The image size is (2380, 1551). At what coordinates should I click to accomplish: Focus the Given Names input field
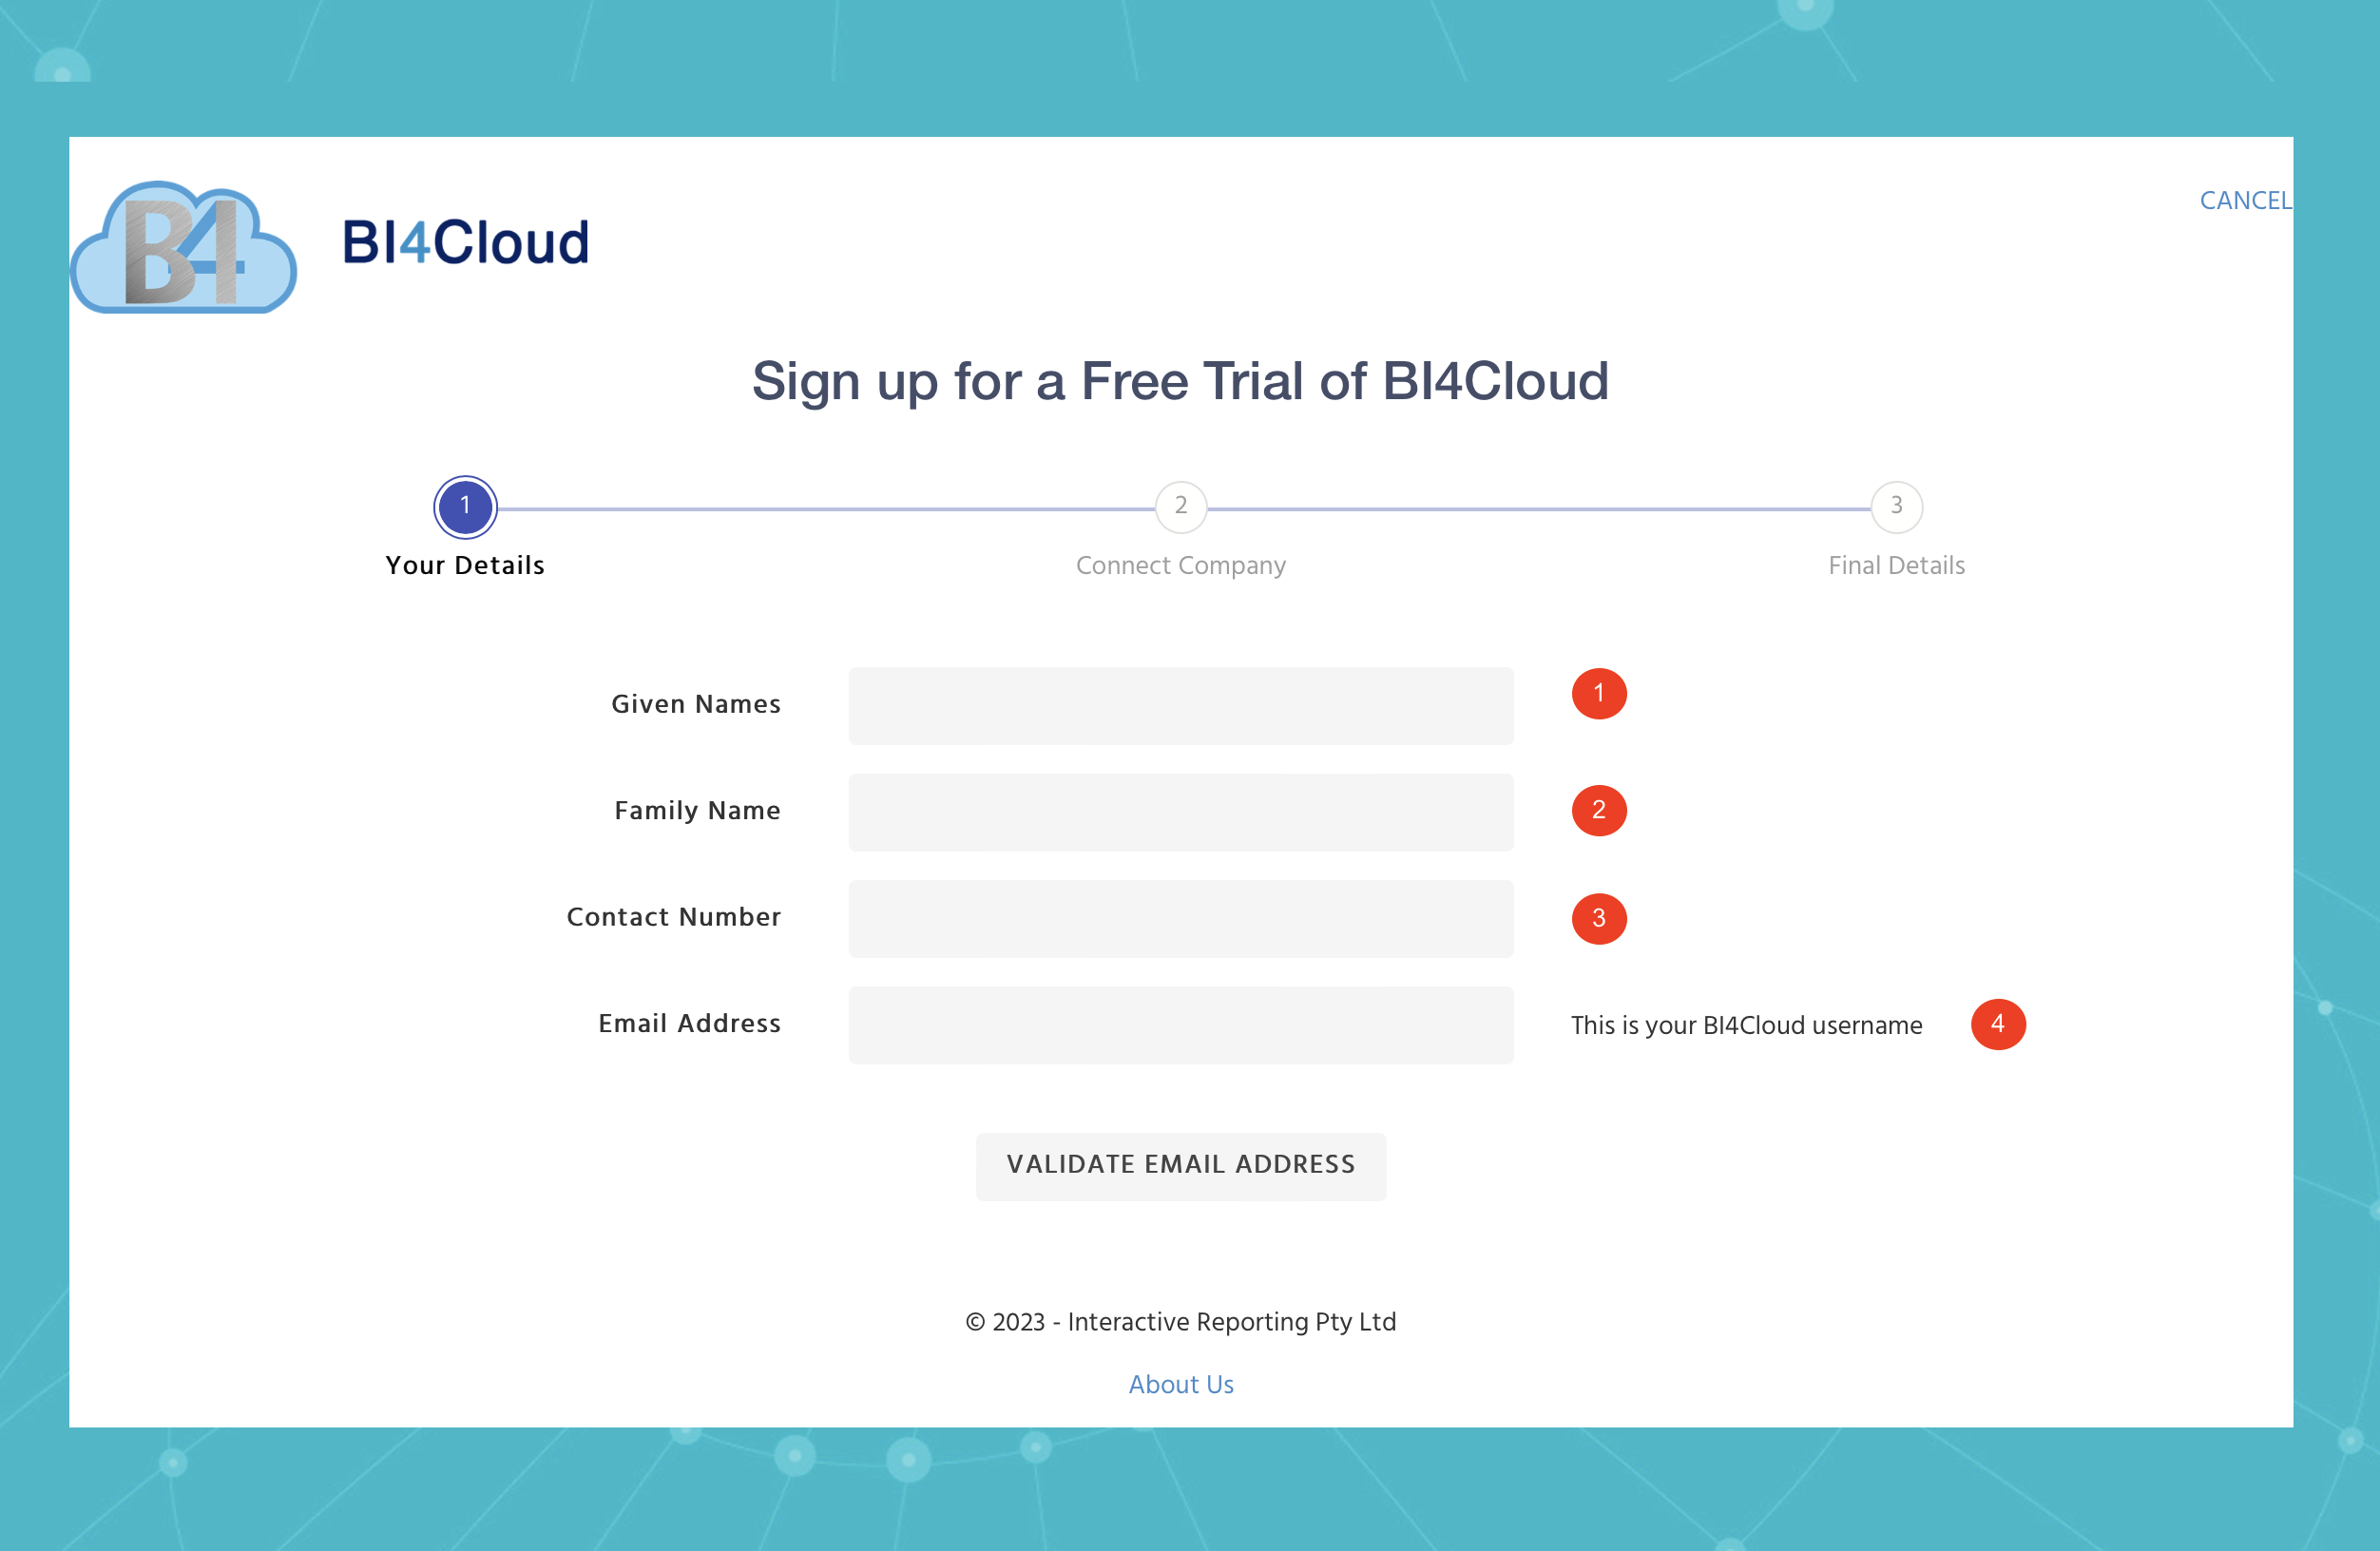tap(1181, 706)
